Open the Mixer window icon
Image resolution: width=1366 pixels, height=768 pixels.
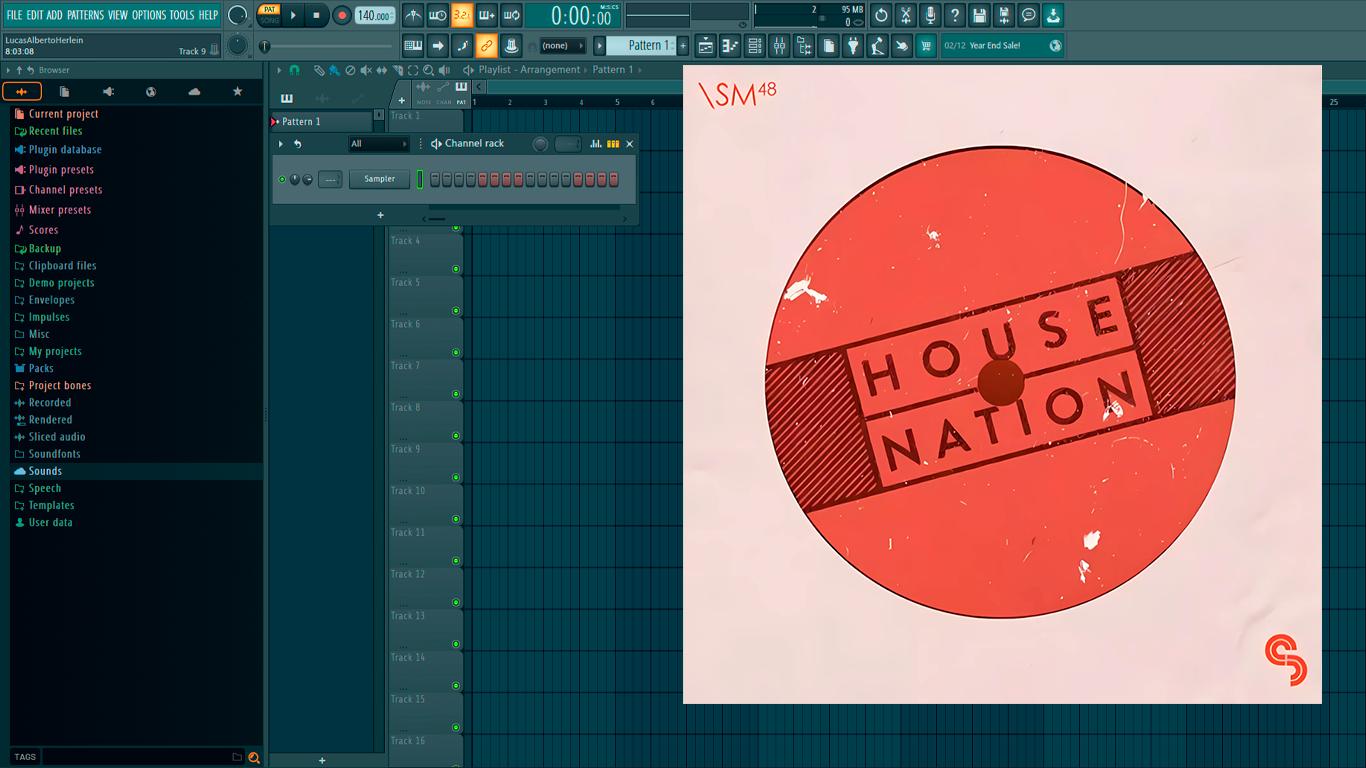coord(779,45)
